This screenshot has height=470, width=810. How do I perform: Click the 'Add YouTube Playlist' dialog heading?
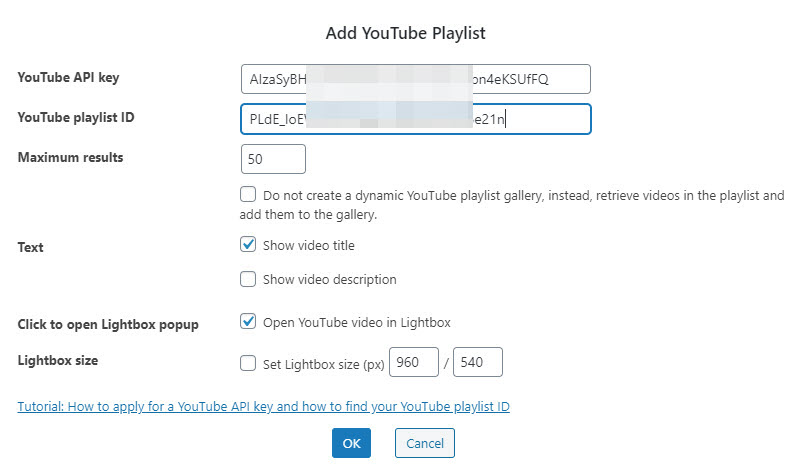[405, 33]
